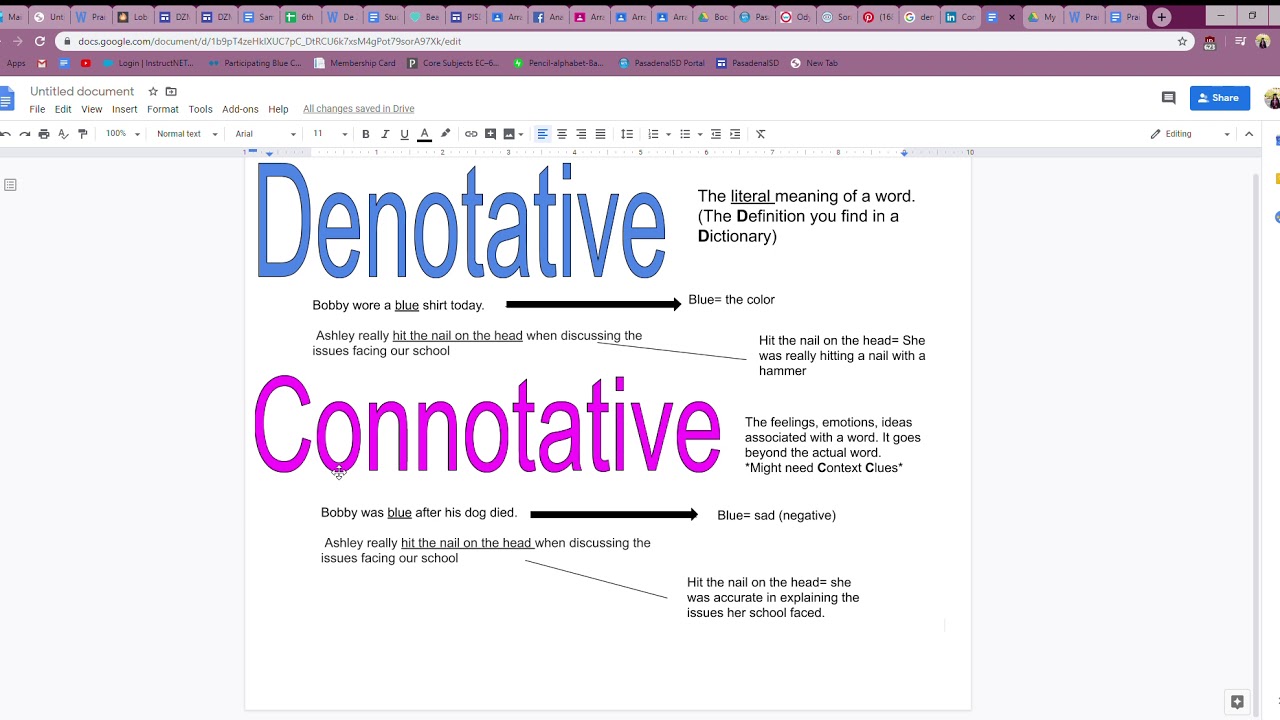Open the Insert menu
The height and width of the screenshot is (720, 1280).
[x=125, y=109]
